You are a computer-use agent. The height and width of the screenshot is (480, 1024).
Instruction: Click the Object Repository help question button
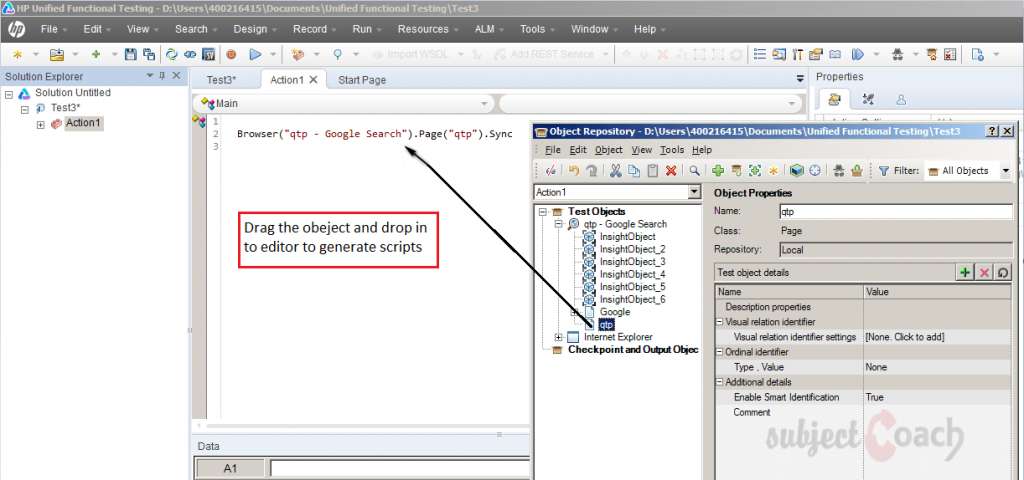tap(992, 131)
